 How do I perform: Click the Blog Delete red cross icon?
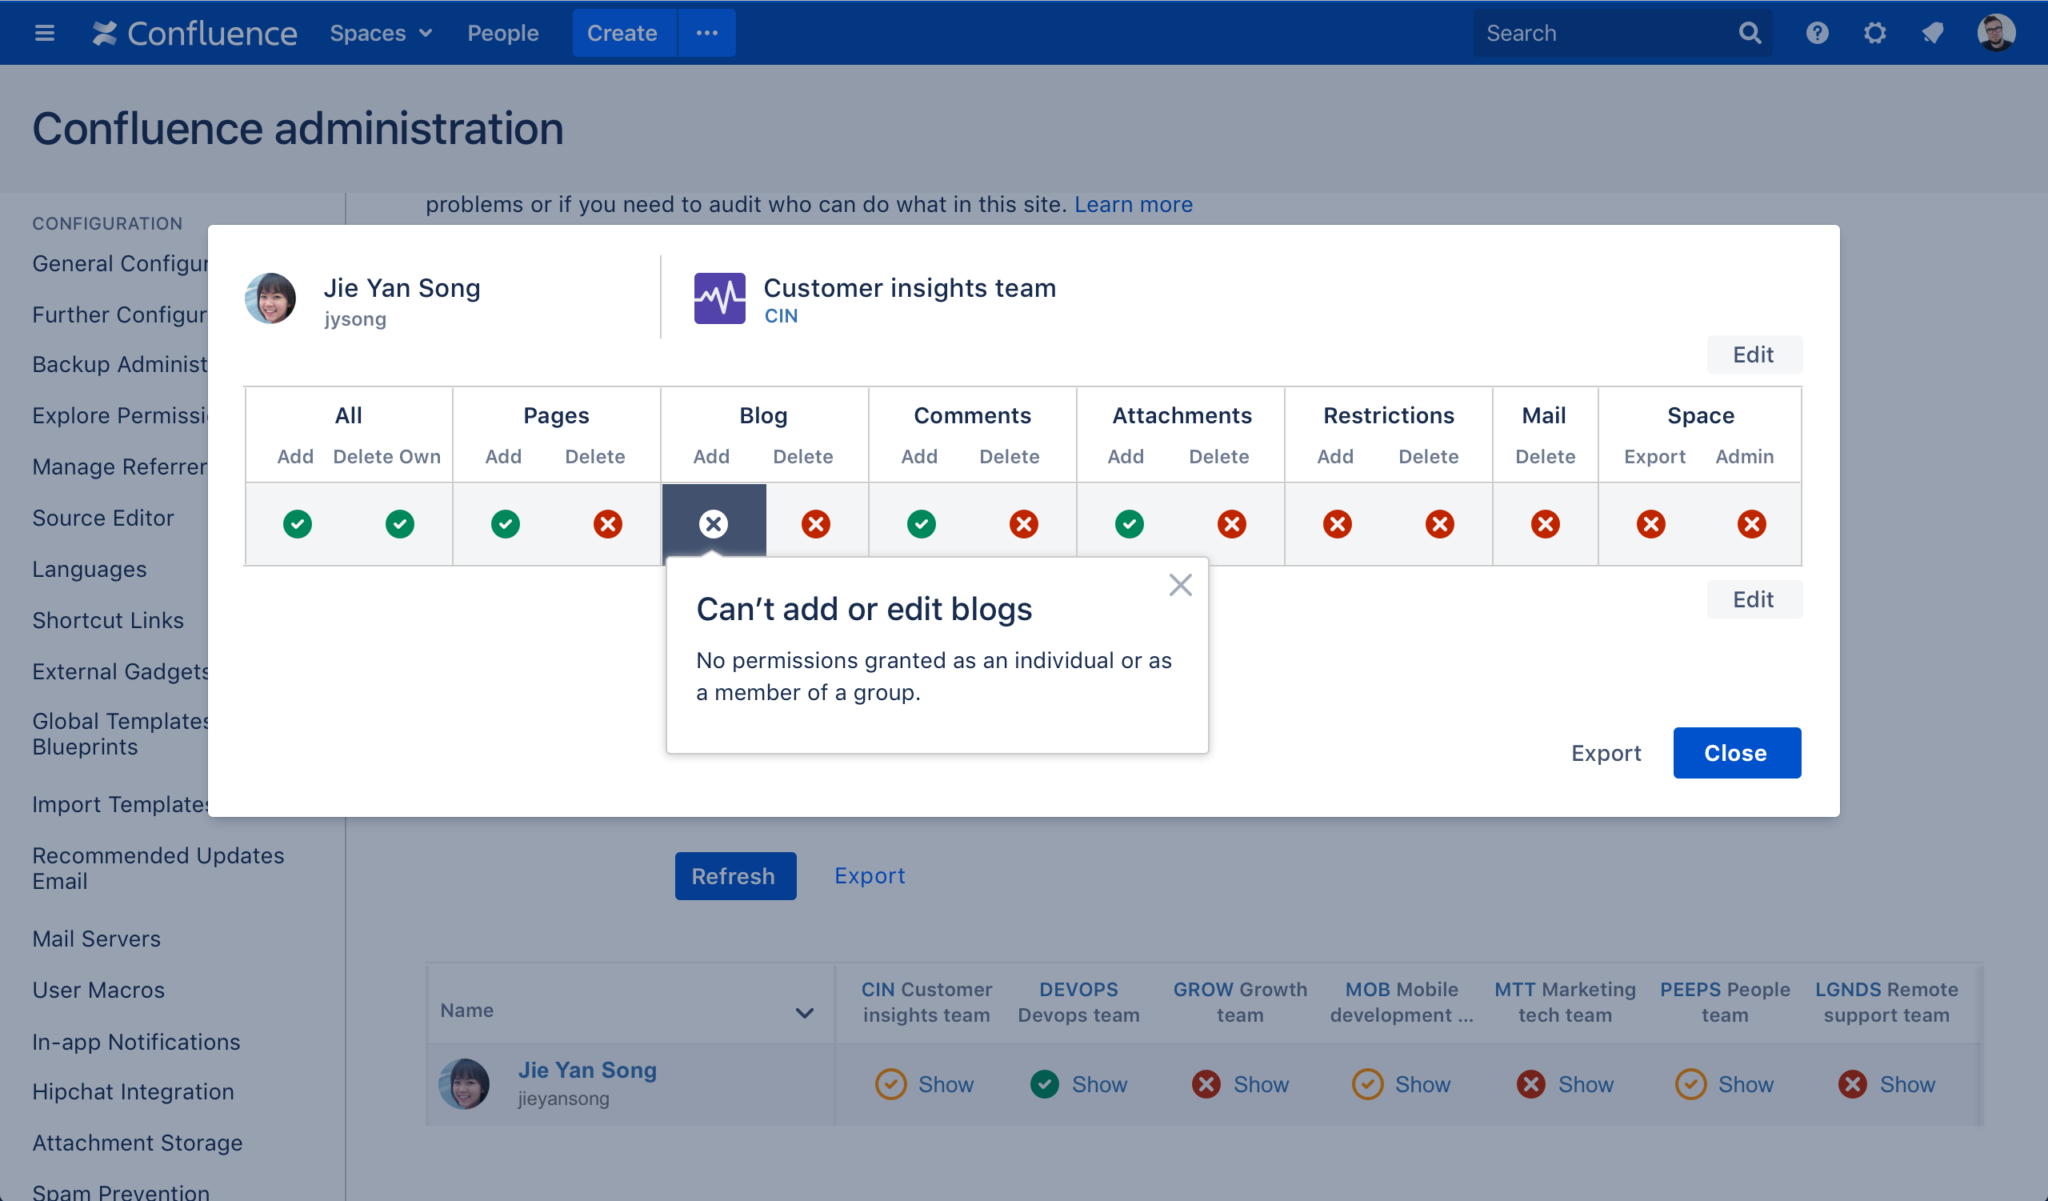click(x=816, y=524)
